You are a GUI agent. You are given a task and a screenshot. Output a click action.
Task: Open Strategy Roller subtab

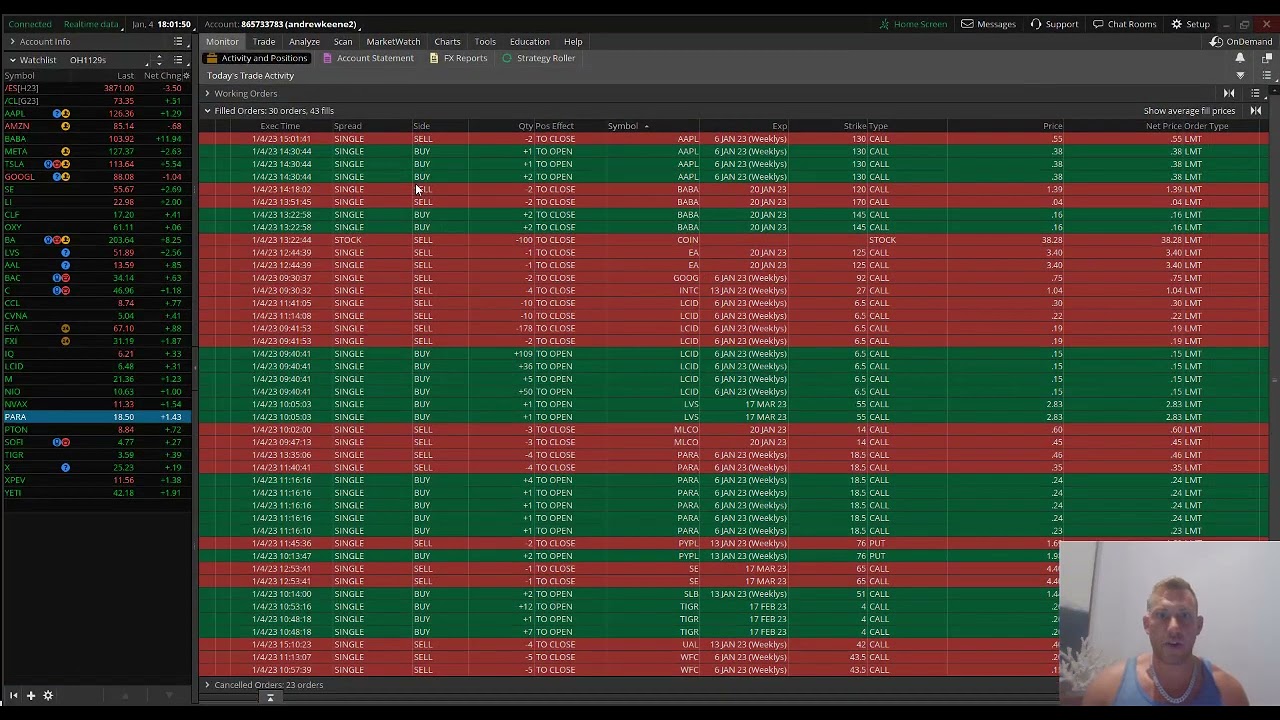tap(539, 58)
